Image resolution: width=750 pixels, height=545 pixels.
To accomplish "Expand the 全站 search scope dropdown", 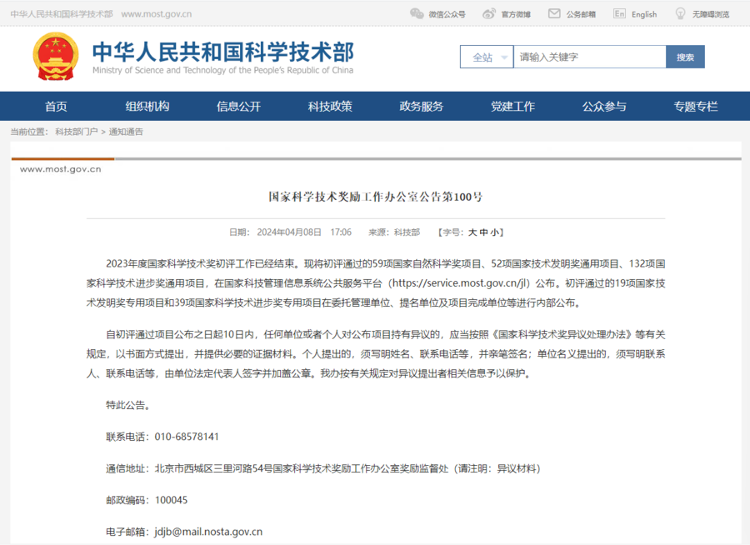I will pyautogui.click(x=486, y=57).
